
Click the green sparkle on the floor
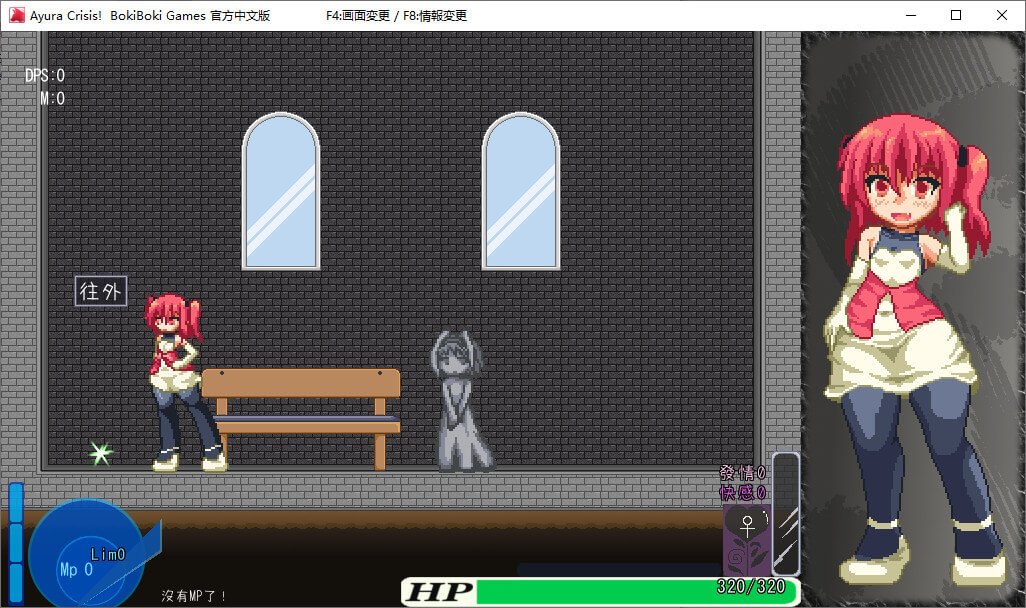pyautogui.click(x=100, y=453)
